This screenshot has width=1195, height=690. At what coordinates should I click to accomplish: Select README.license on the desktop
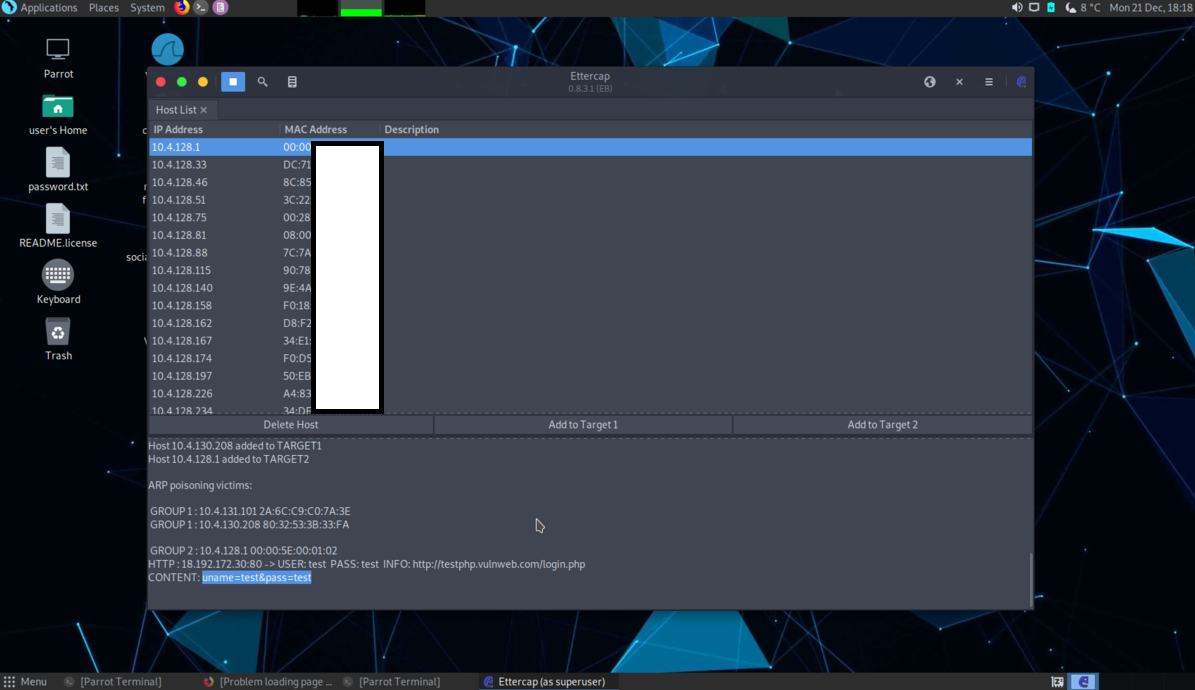(x=58, y=227)
